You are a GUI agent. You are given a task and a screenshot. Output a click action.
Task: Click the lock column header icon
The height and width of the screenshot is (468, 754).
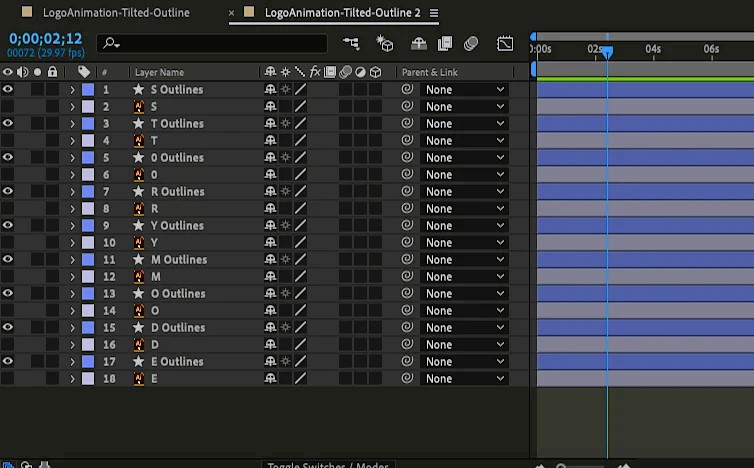tap(52, 72)
